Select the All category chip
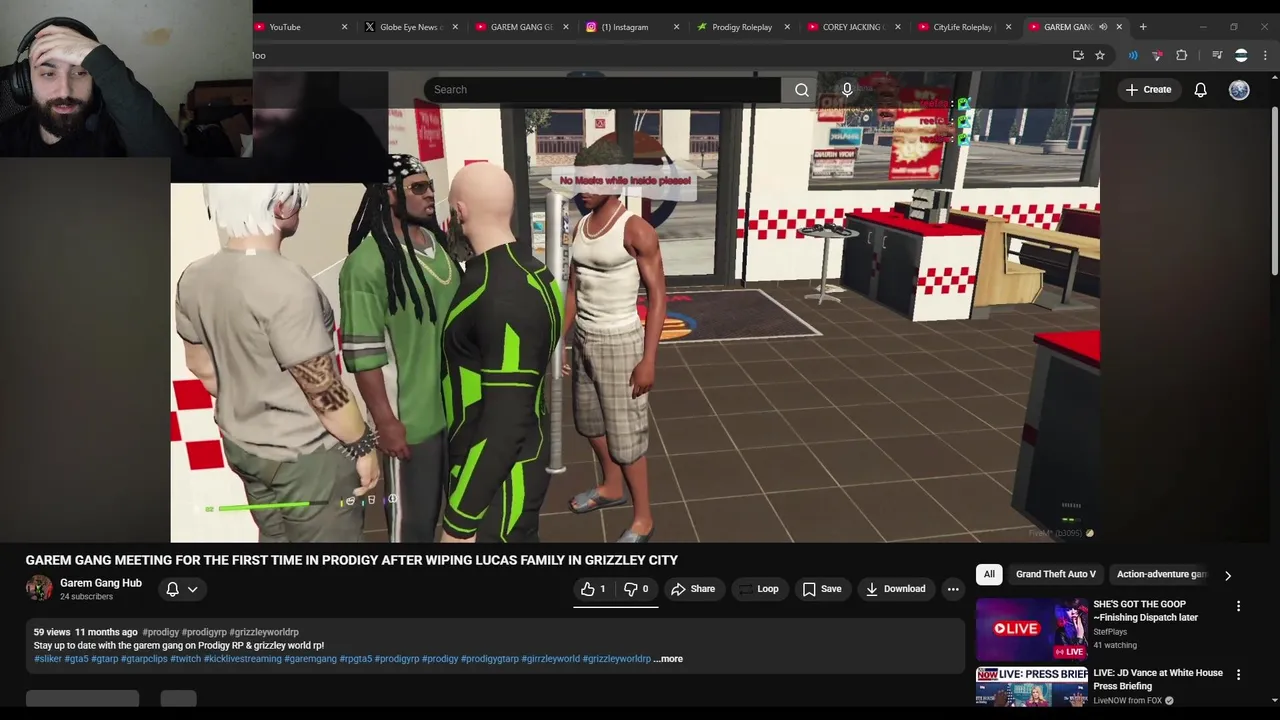Screen dimensions: 1280x720 (x=989, y=574)
